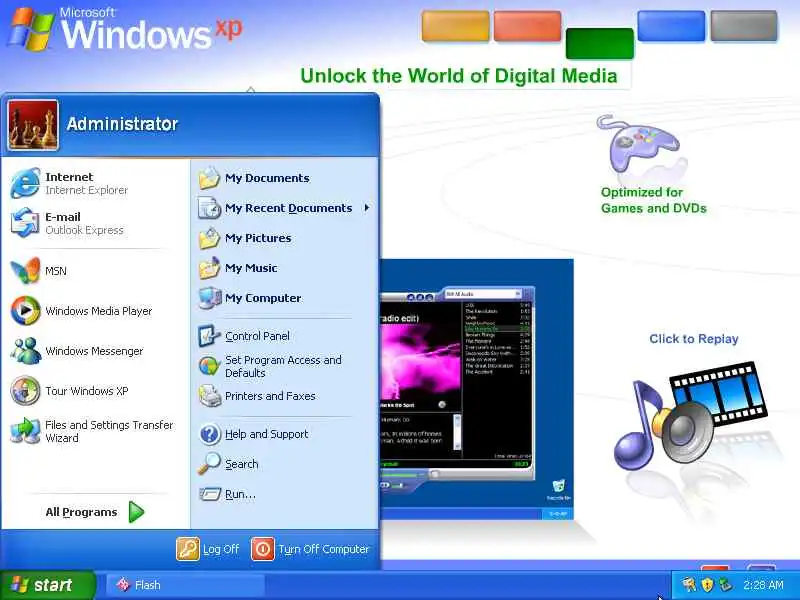Click the Administrator user name

tap(122, 124)
